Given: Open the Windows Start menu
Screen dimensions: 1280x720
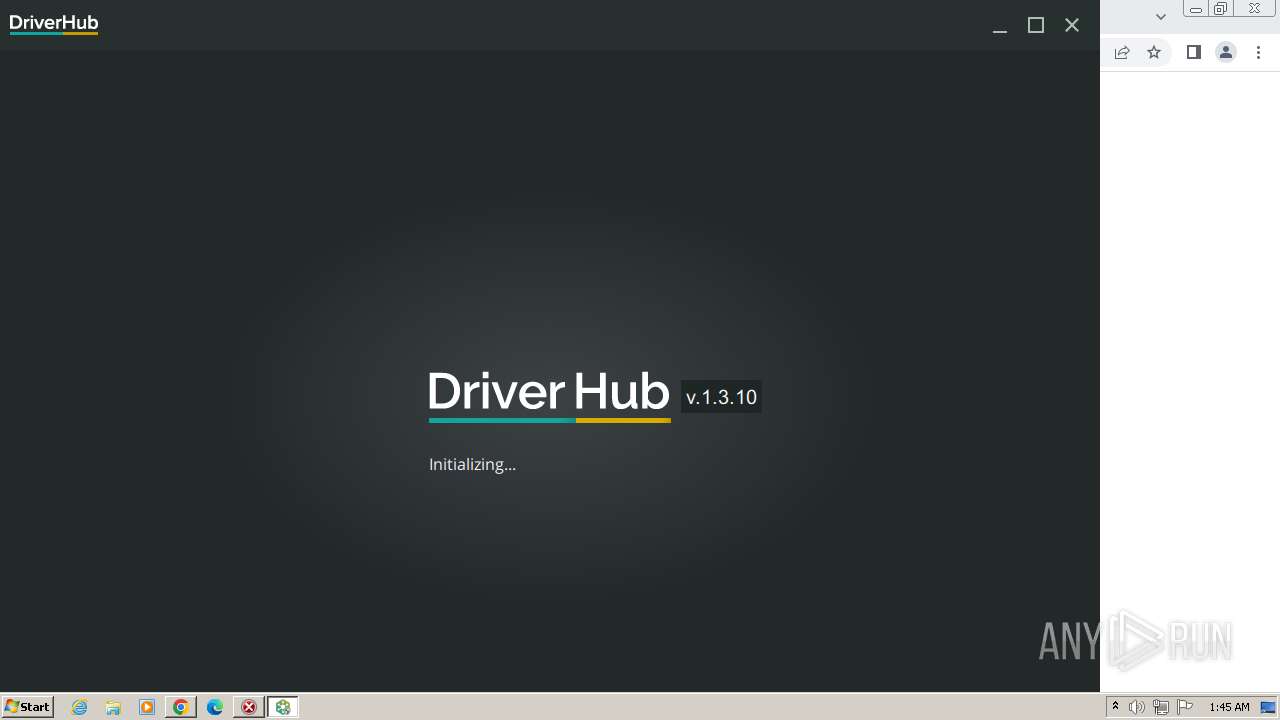Looking at the screenshot, I should pyautogui.click(x=28, y=707).
